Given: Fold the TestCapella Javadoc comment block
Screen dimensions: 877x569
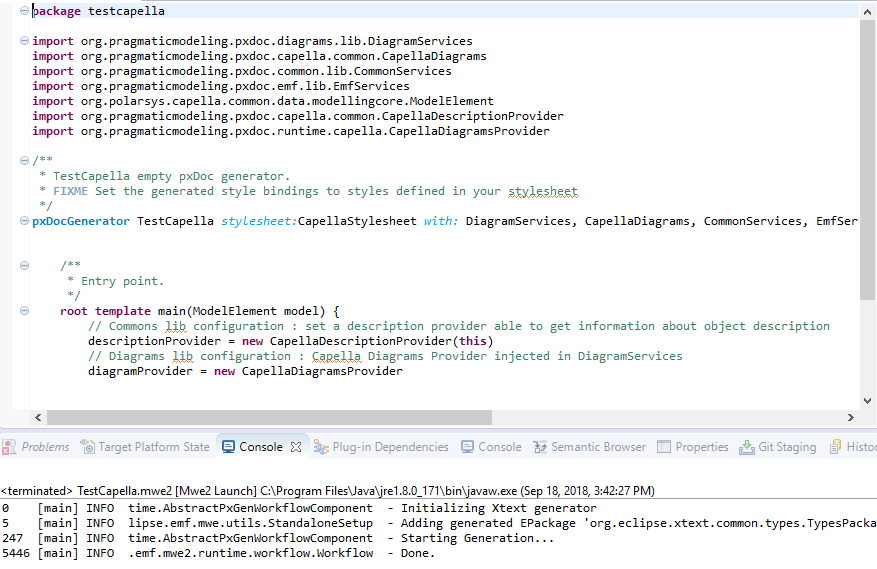Looking at the screenshot, I should (x=24, y=161).
